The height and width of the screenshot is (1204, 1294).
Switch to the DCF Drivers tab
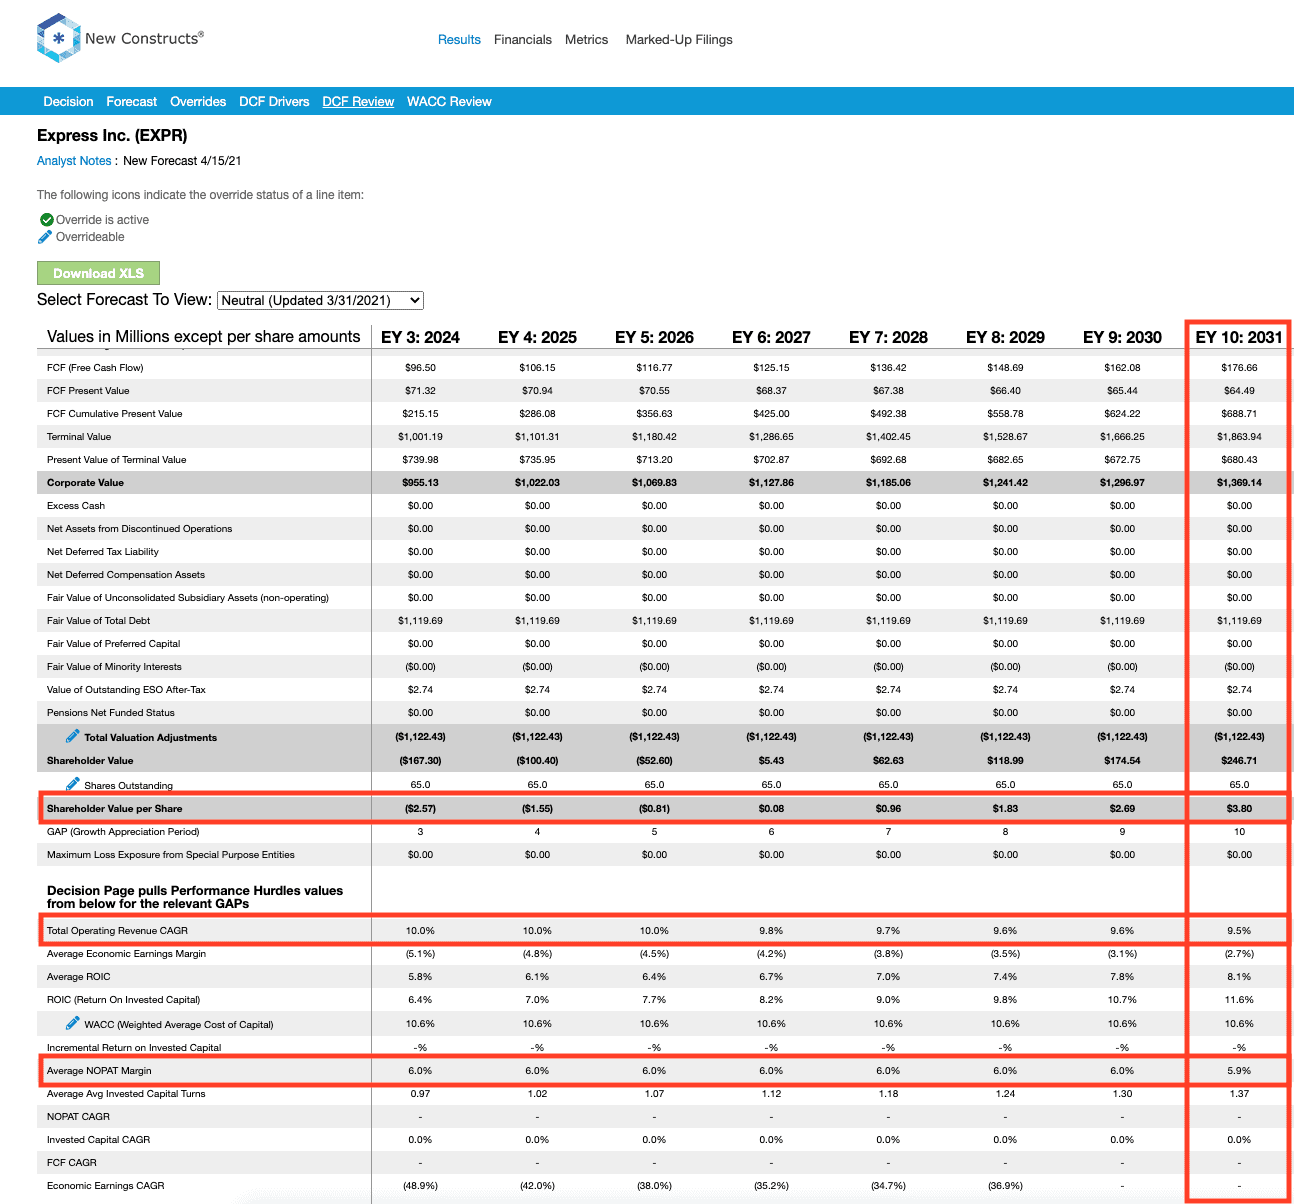click(274, 102)
